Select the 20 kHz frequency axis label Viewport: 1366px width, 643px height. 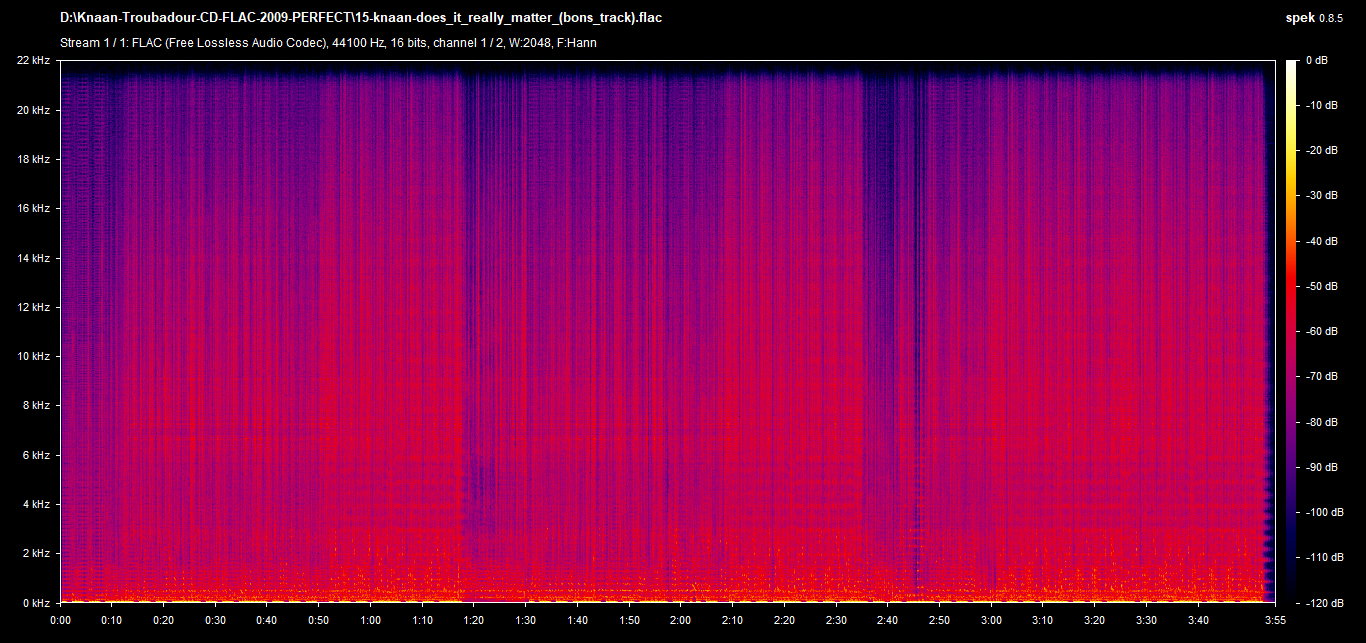coord(33,110)
